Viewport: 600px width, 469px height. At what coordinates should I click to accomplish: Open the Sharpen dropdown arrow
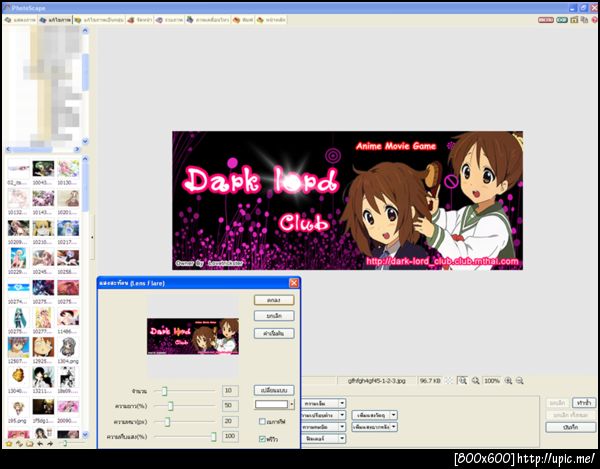pyautogui.click(x=342, y=427)
